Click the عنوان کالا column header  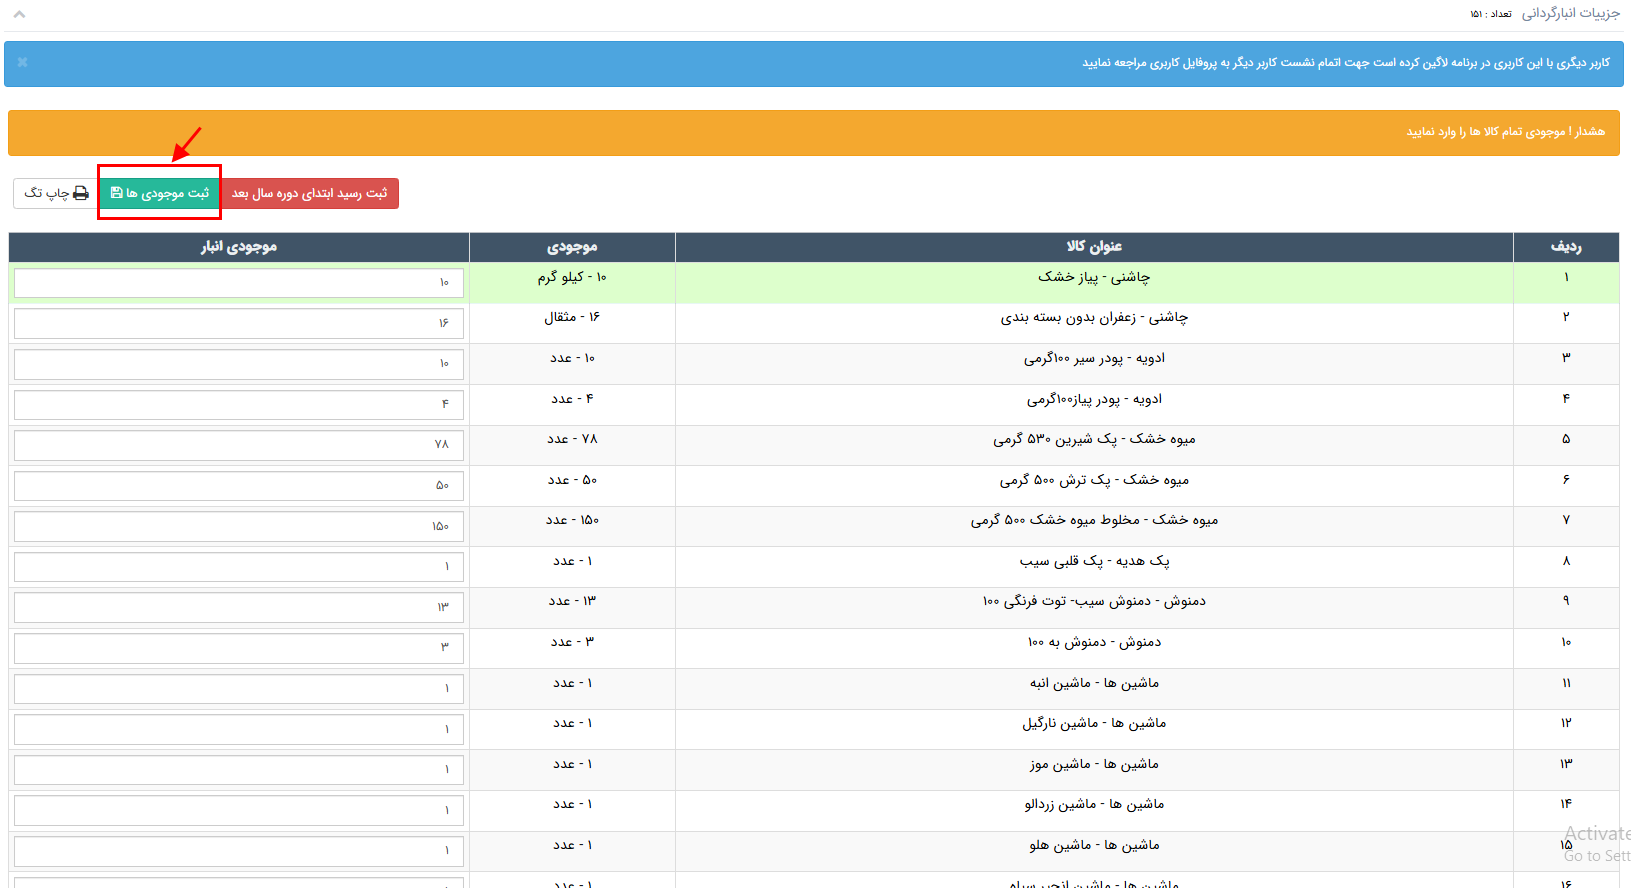tap(1093, 247)
